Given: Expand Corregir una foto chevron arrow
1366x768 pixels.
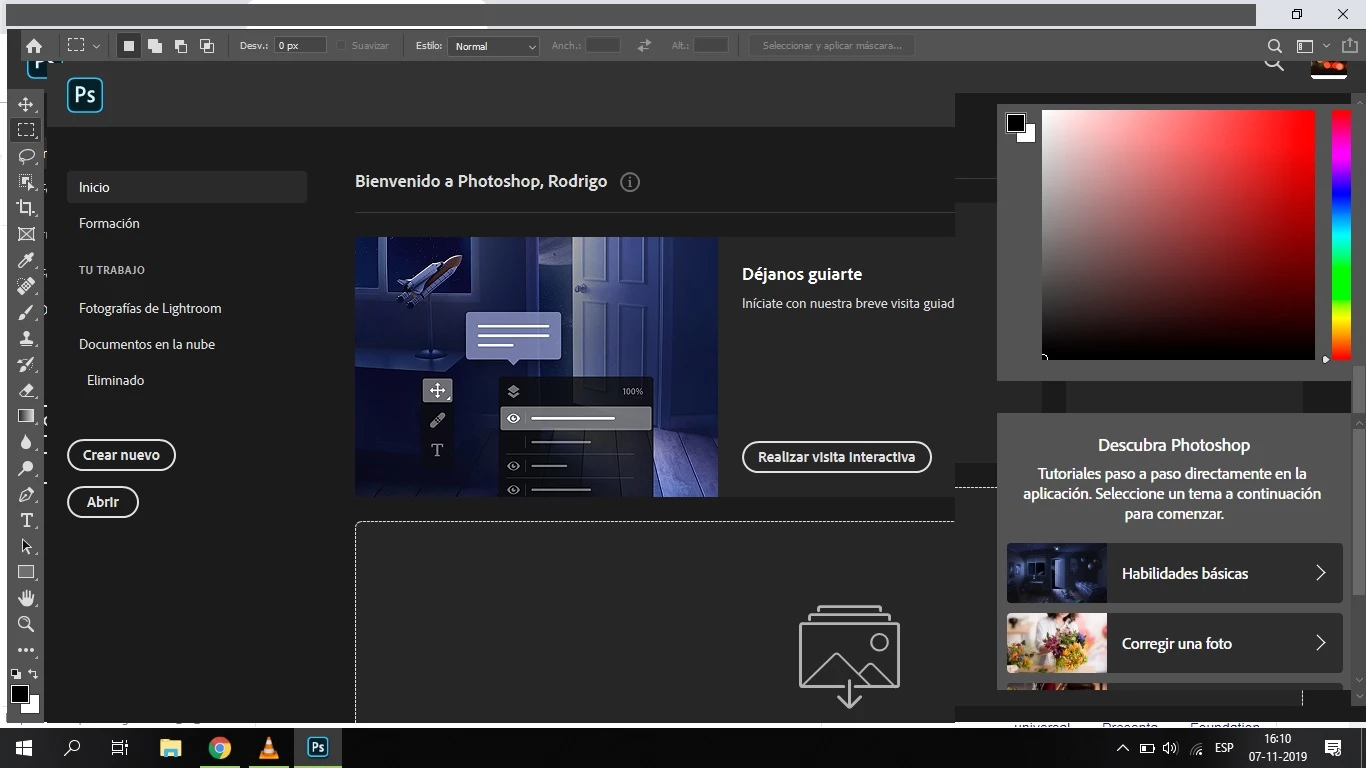Looking at the screenshot, I should [x=1320, y=643].
